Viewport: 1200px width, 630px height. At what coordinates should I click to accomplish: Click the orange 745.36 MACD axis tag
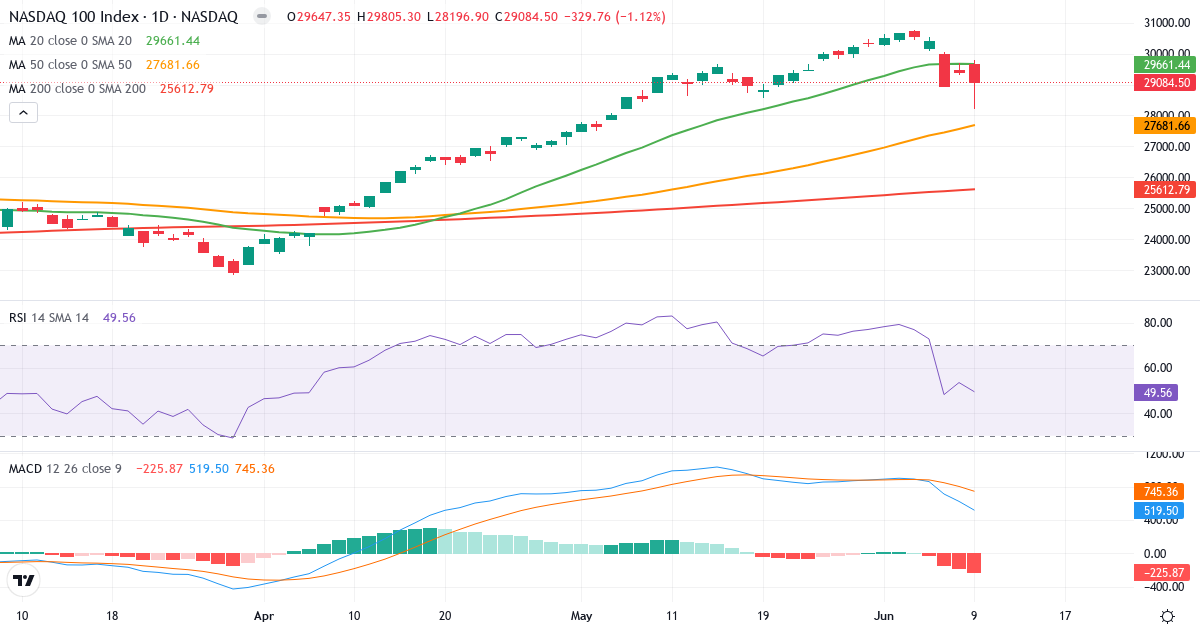click(x=1159, y=492)
